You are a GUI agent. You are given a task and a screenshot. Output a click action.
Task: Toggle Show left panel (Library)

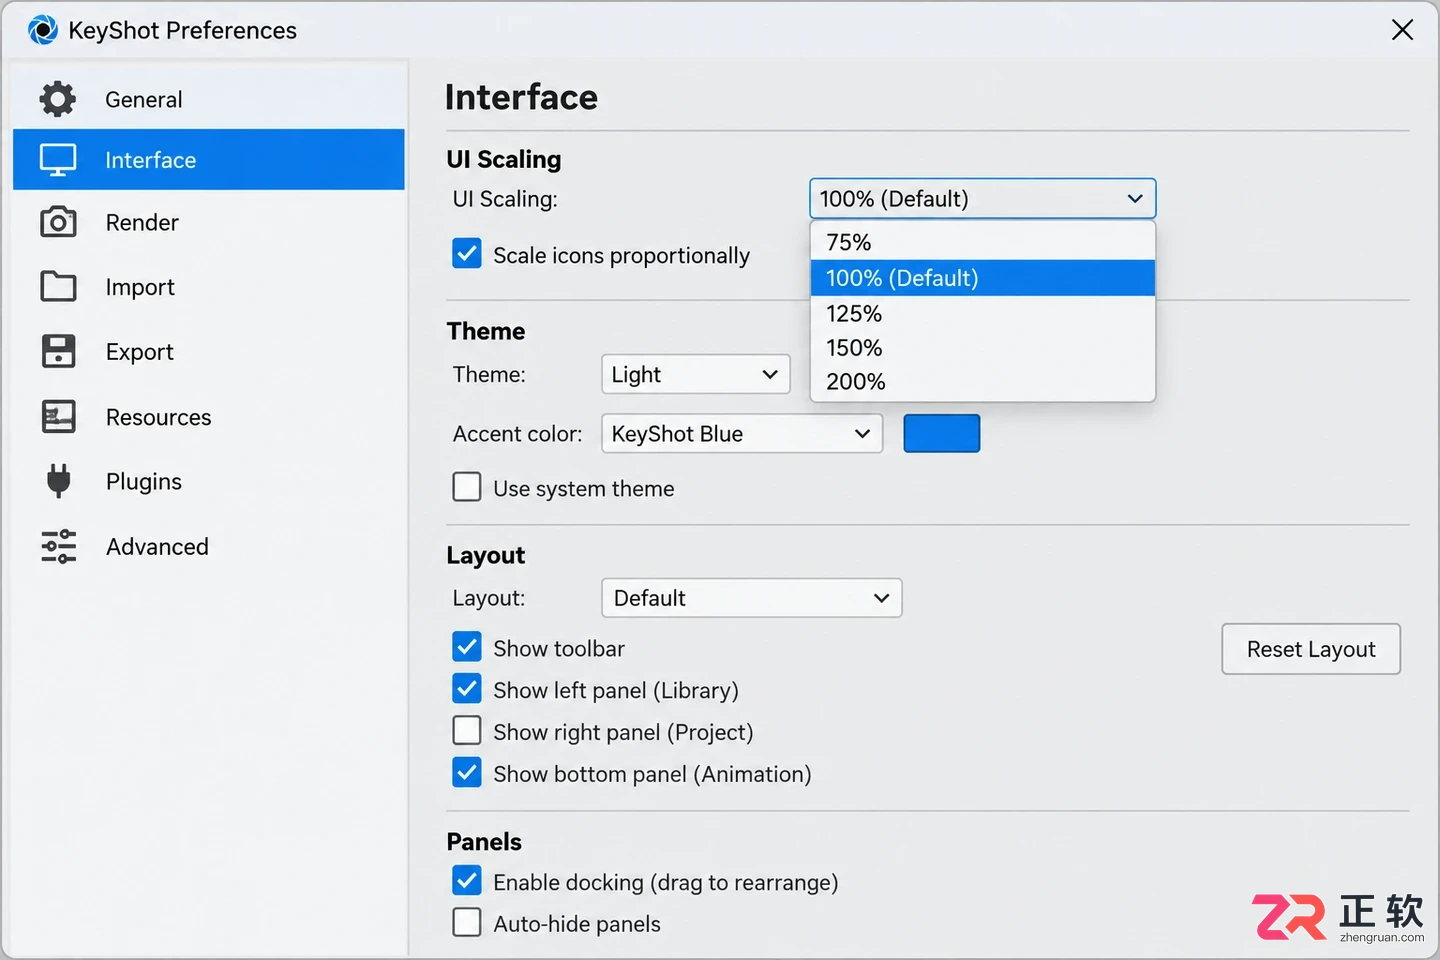pyautogui.click(x=467, y=689)
